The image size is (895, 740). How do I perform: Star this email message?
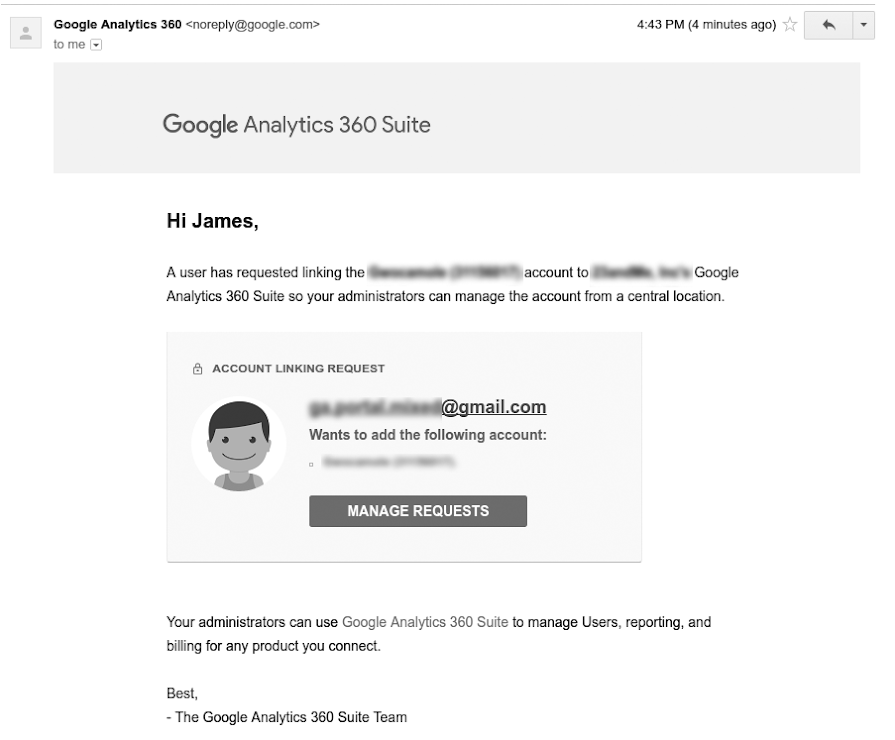790,25
